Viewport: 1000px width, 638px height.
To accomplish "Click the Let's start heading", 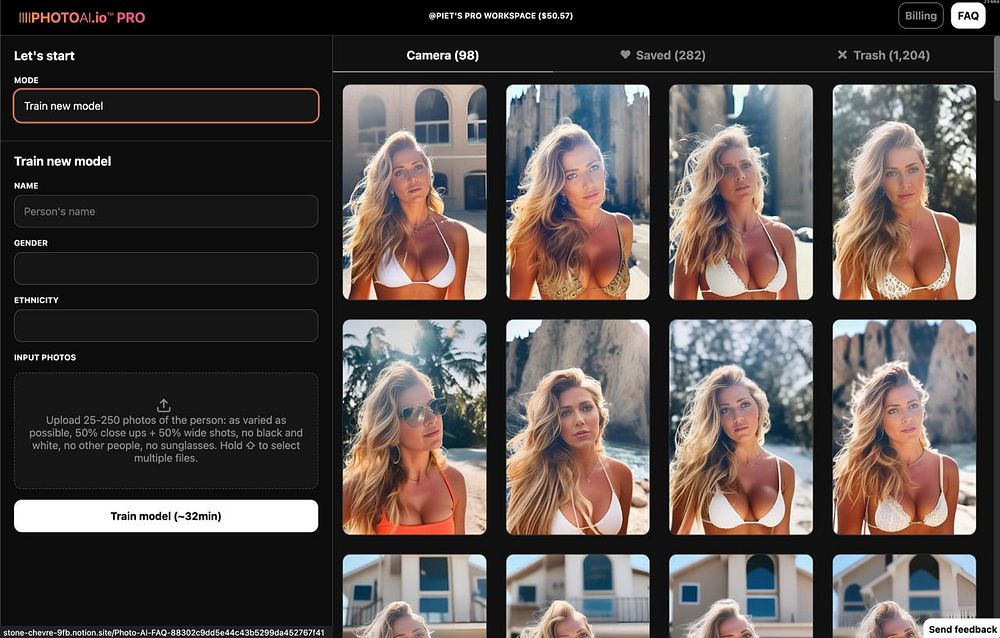I will click(44, 56).
